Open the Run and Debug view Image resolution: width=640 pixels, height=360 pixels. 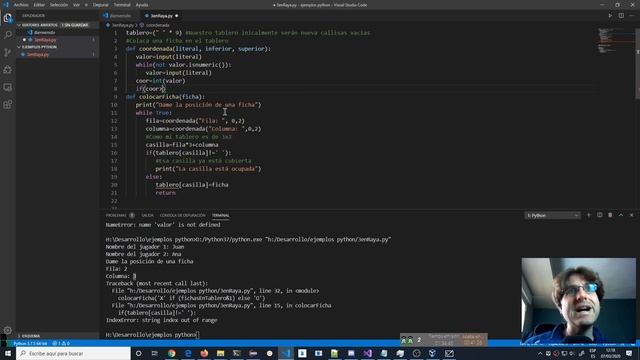[x=8, y=70]
